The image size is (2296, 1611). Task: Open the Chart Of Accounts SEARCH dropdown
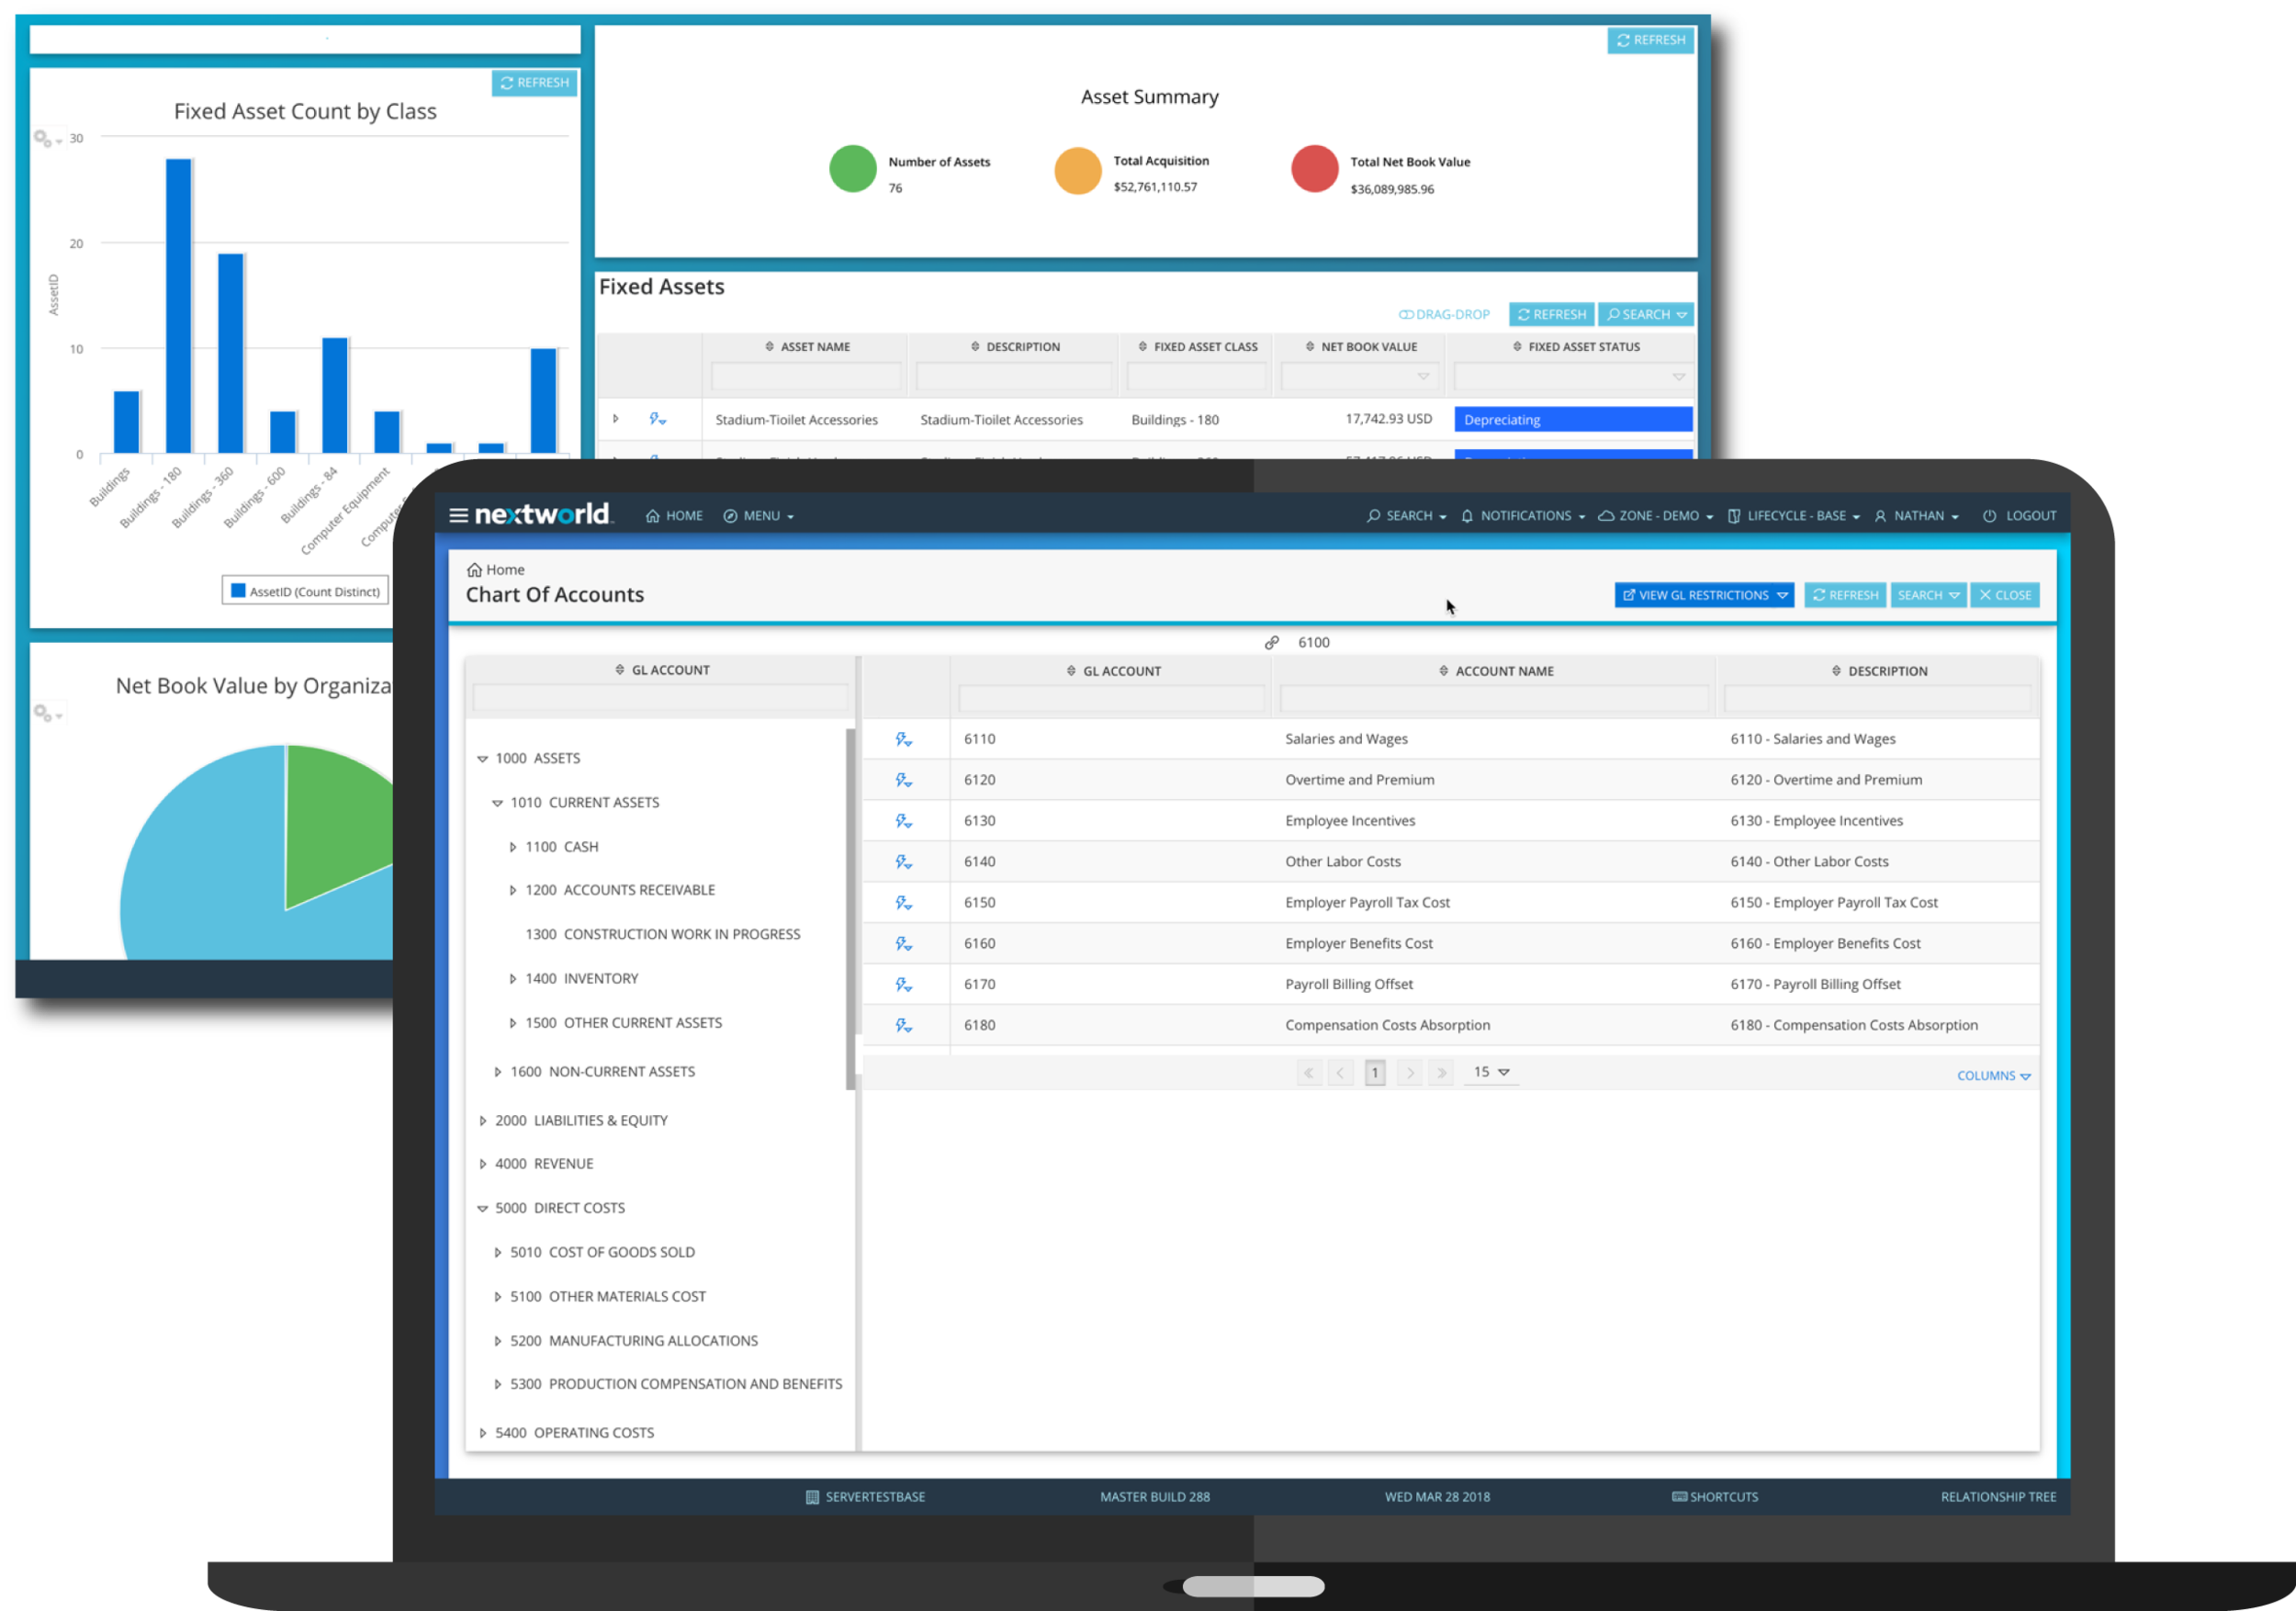coord(1928,595)
